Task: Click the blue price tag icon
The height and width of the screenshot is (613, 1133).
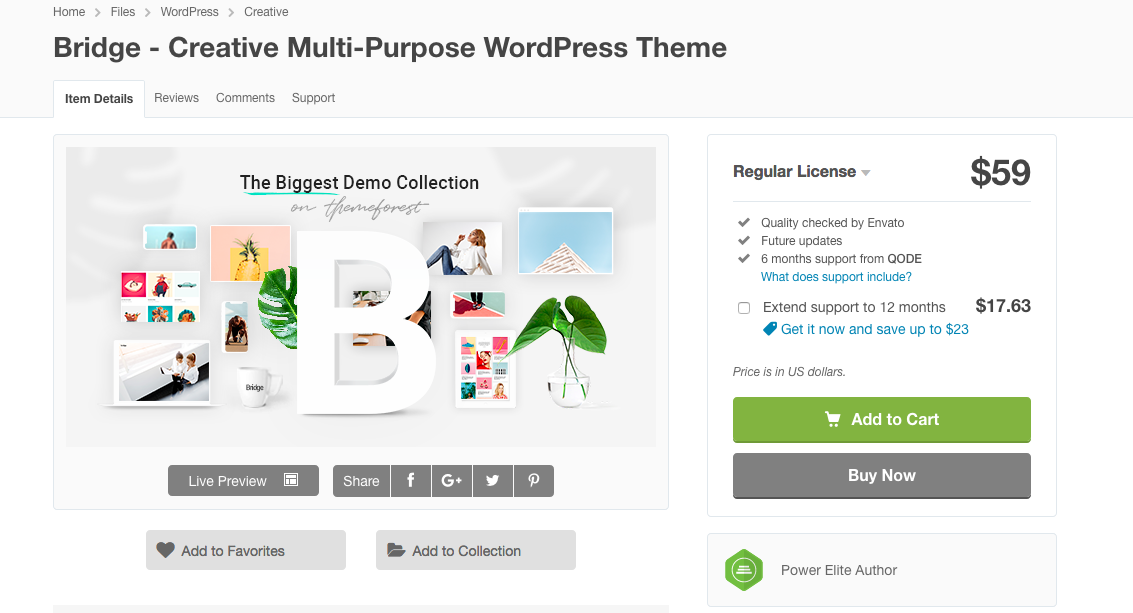Action: (x=770, y=329)
